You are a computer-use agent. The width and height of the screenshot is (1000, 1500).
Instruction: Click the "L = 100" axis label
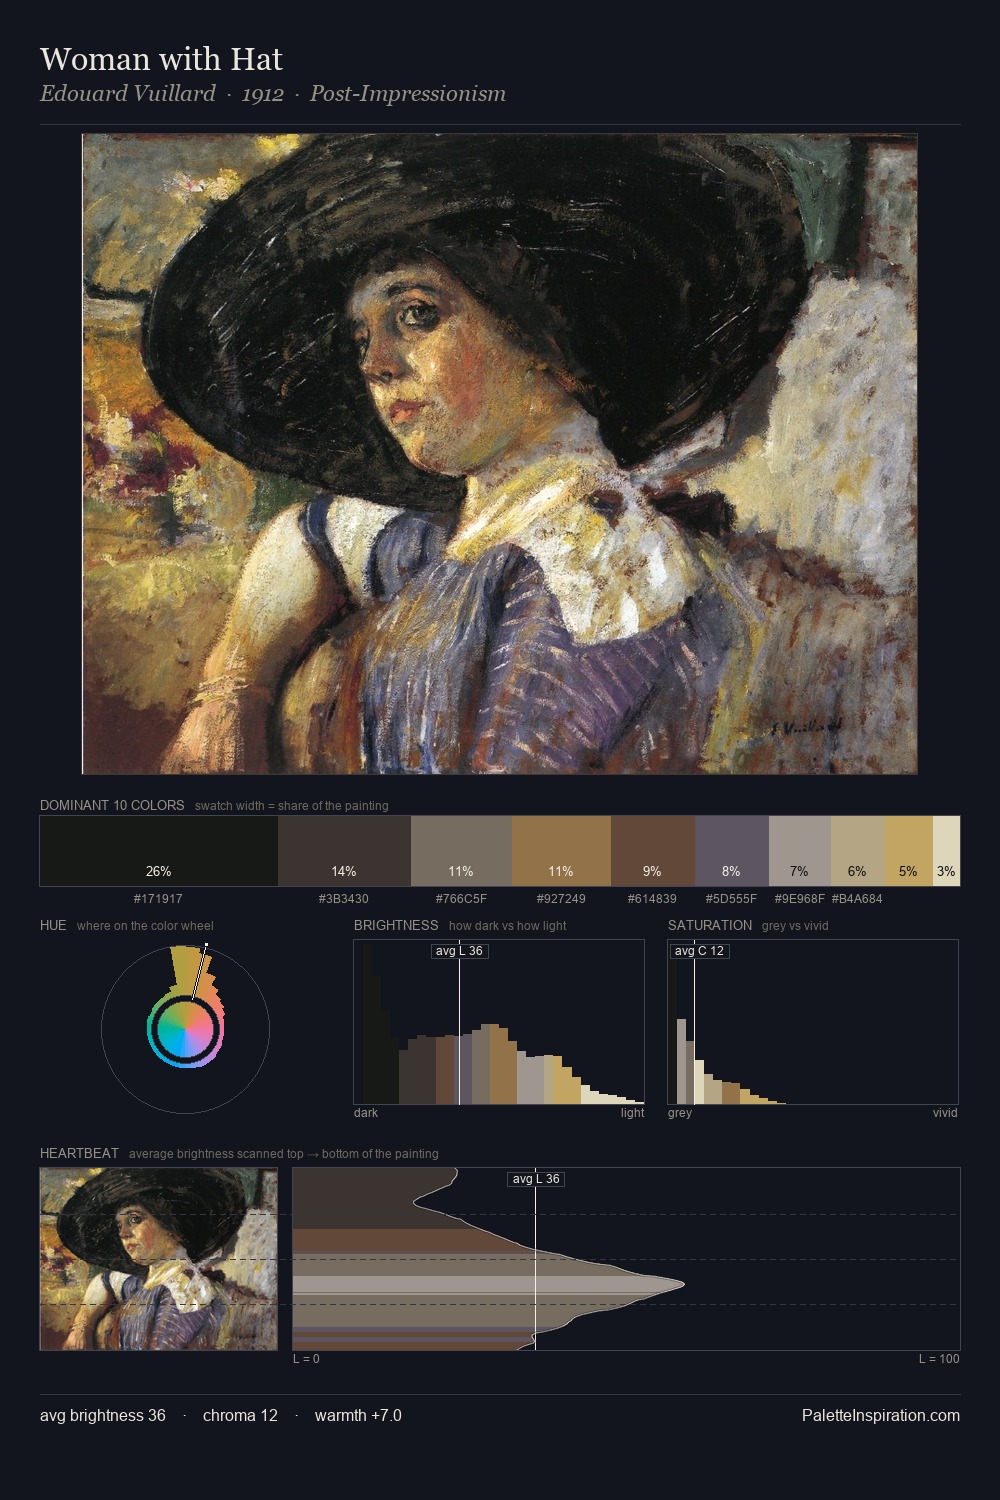[939, 1359]
